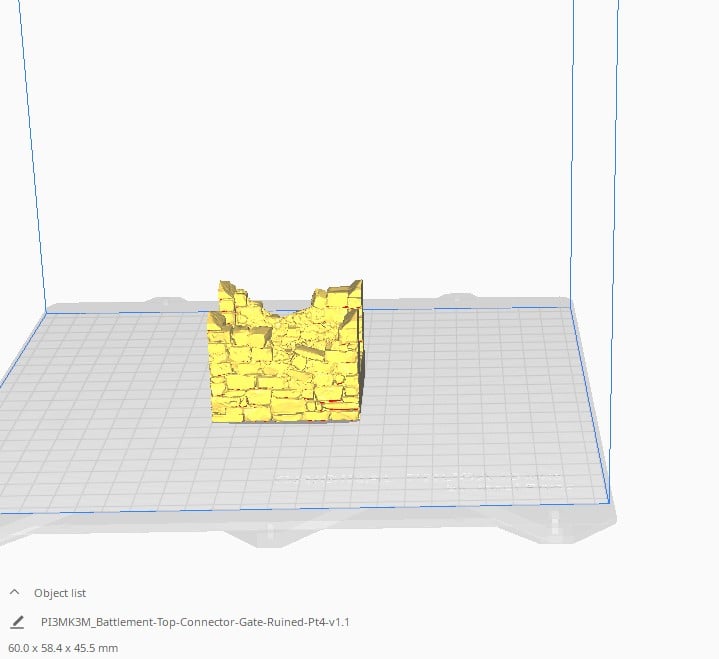This screenshot has height=659, width=719.
Task: Select the PI3MK3M_Battlement-Top-Connector-Gate-Ruined-Pt4-v1.1 object entry
Action: tap(195, 622)
